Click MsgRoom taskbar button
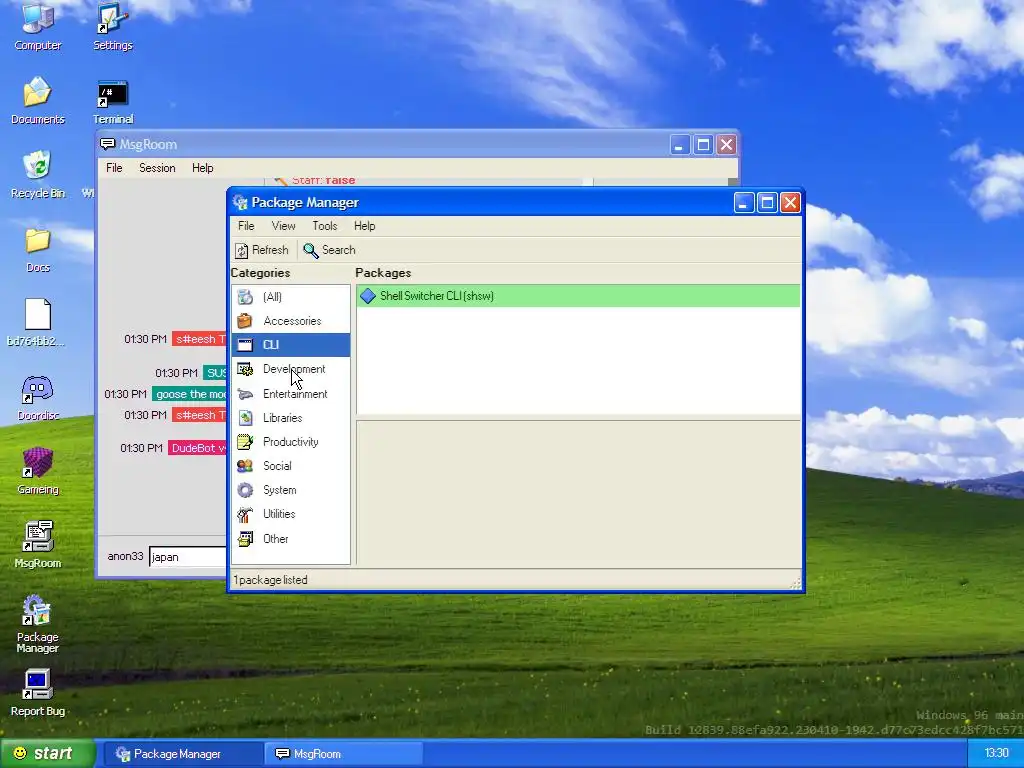 point(344,754)
